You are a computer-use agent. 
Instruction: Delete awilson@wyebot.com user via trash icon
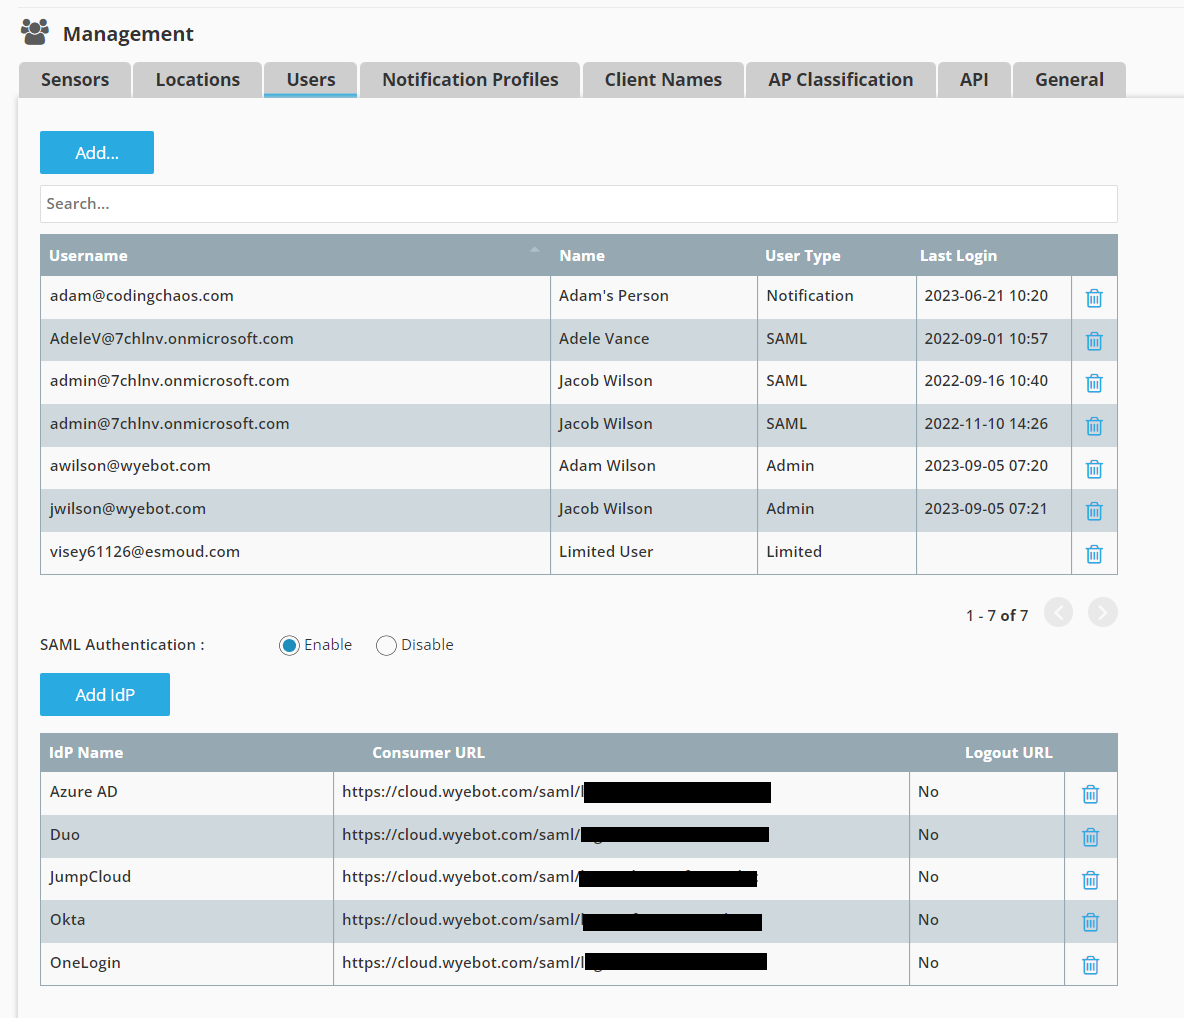pos(1093,469)
